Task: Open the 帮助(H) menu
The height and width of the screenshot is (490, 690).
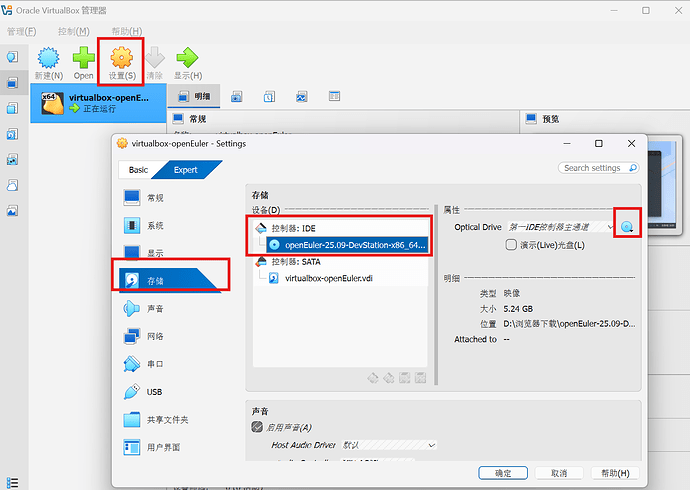Action: pos(127,32)
